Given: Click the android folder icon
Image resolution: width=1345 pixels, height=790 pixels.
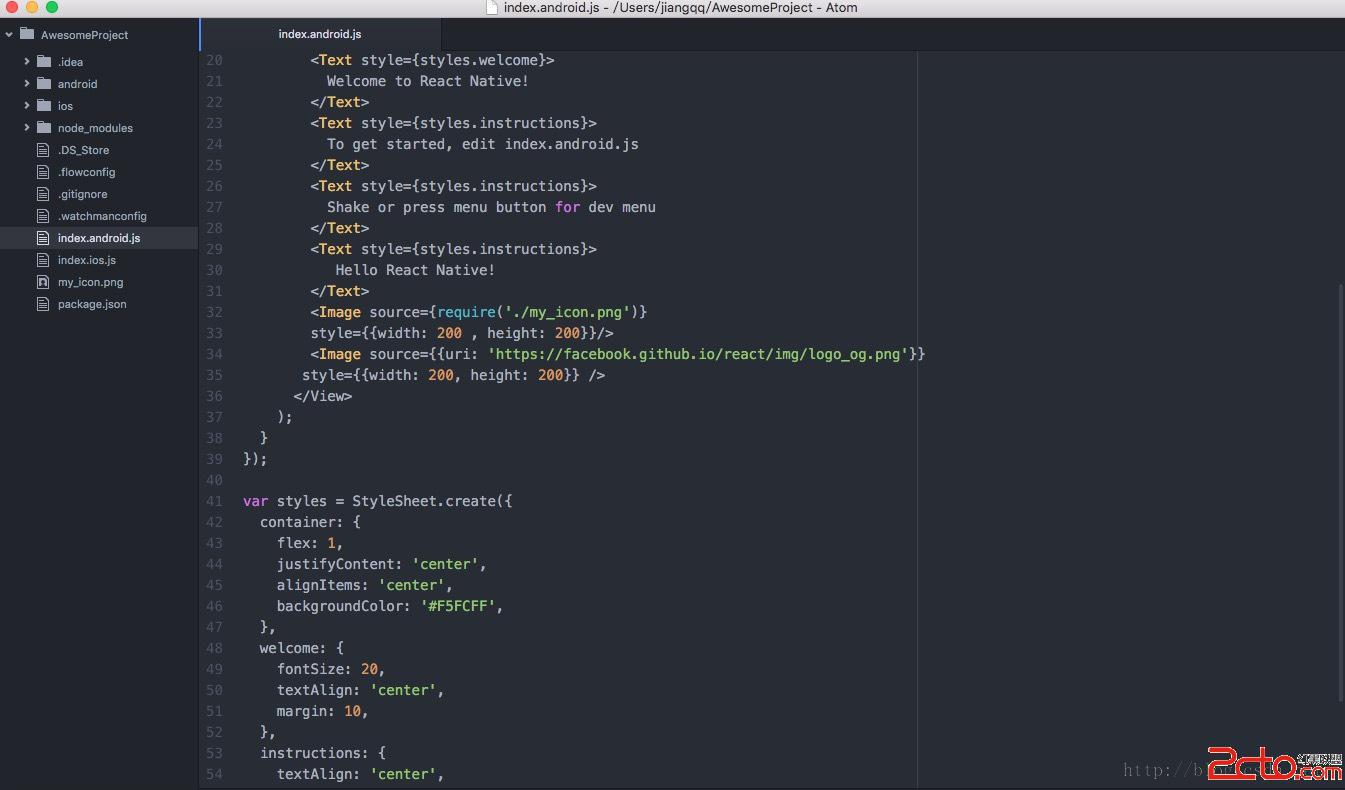Looking at the screenshot, I should pos(43,84).
